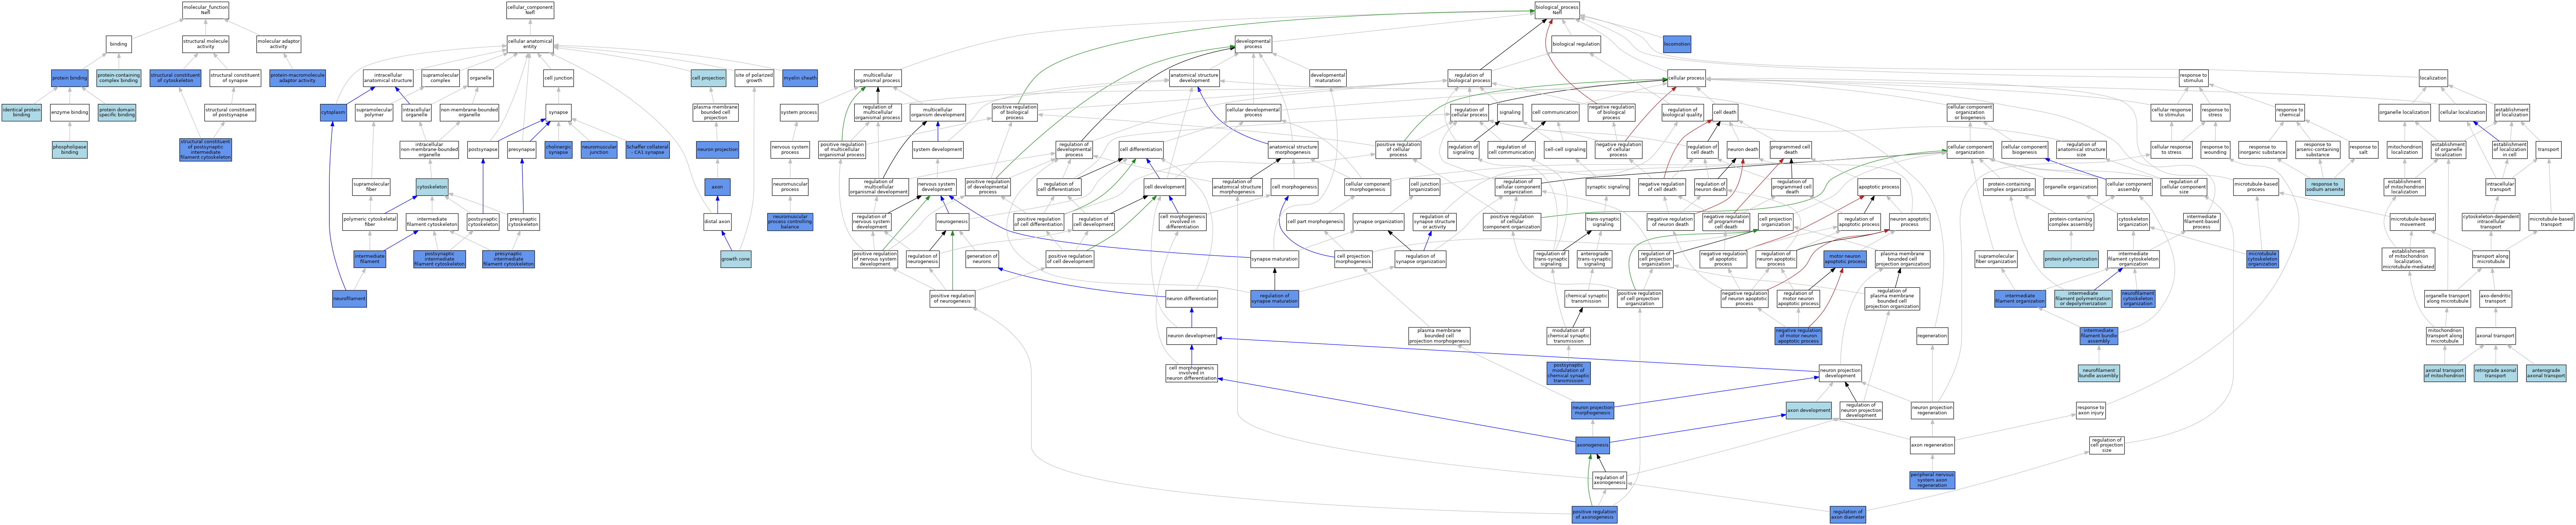Click the 'regeneration' node

click(1932, 336)
